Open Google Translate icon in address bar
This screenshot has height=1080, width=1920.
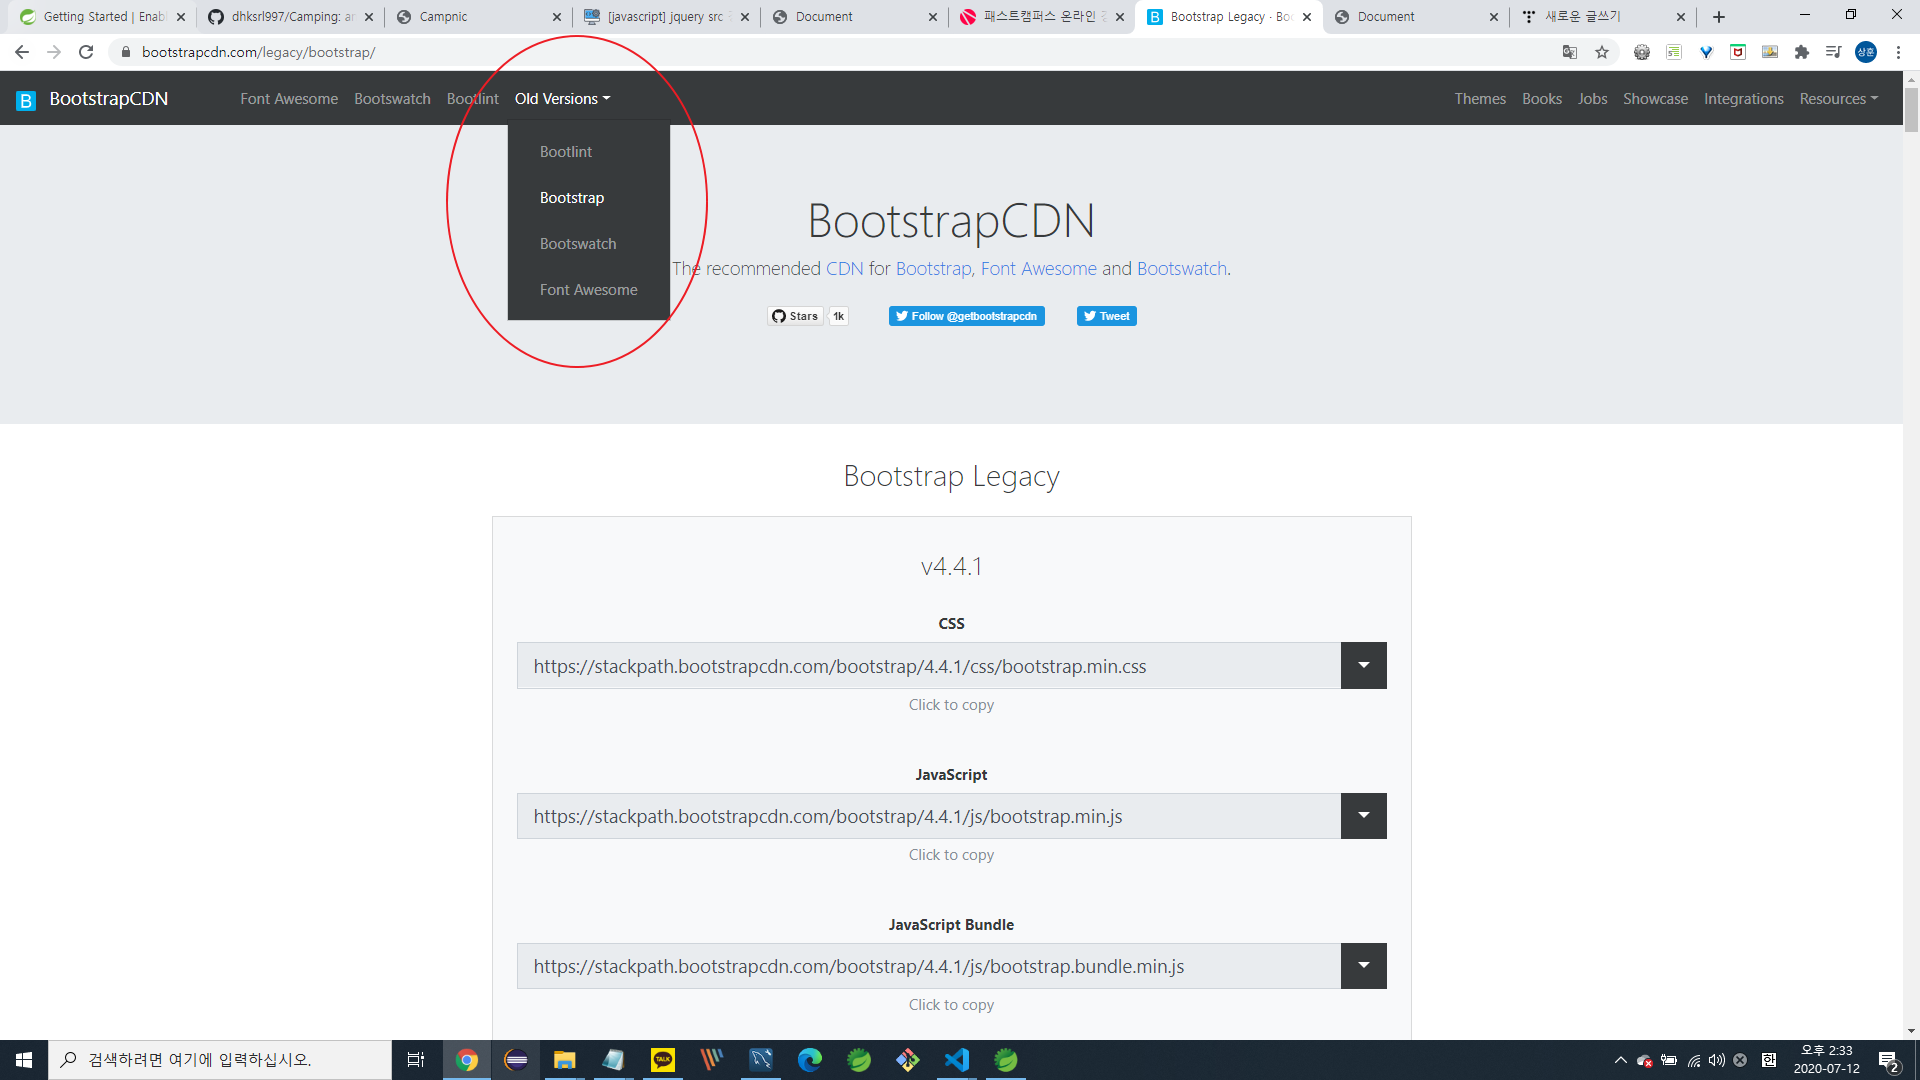(1570, 52)
